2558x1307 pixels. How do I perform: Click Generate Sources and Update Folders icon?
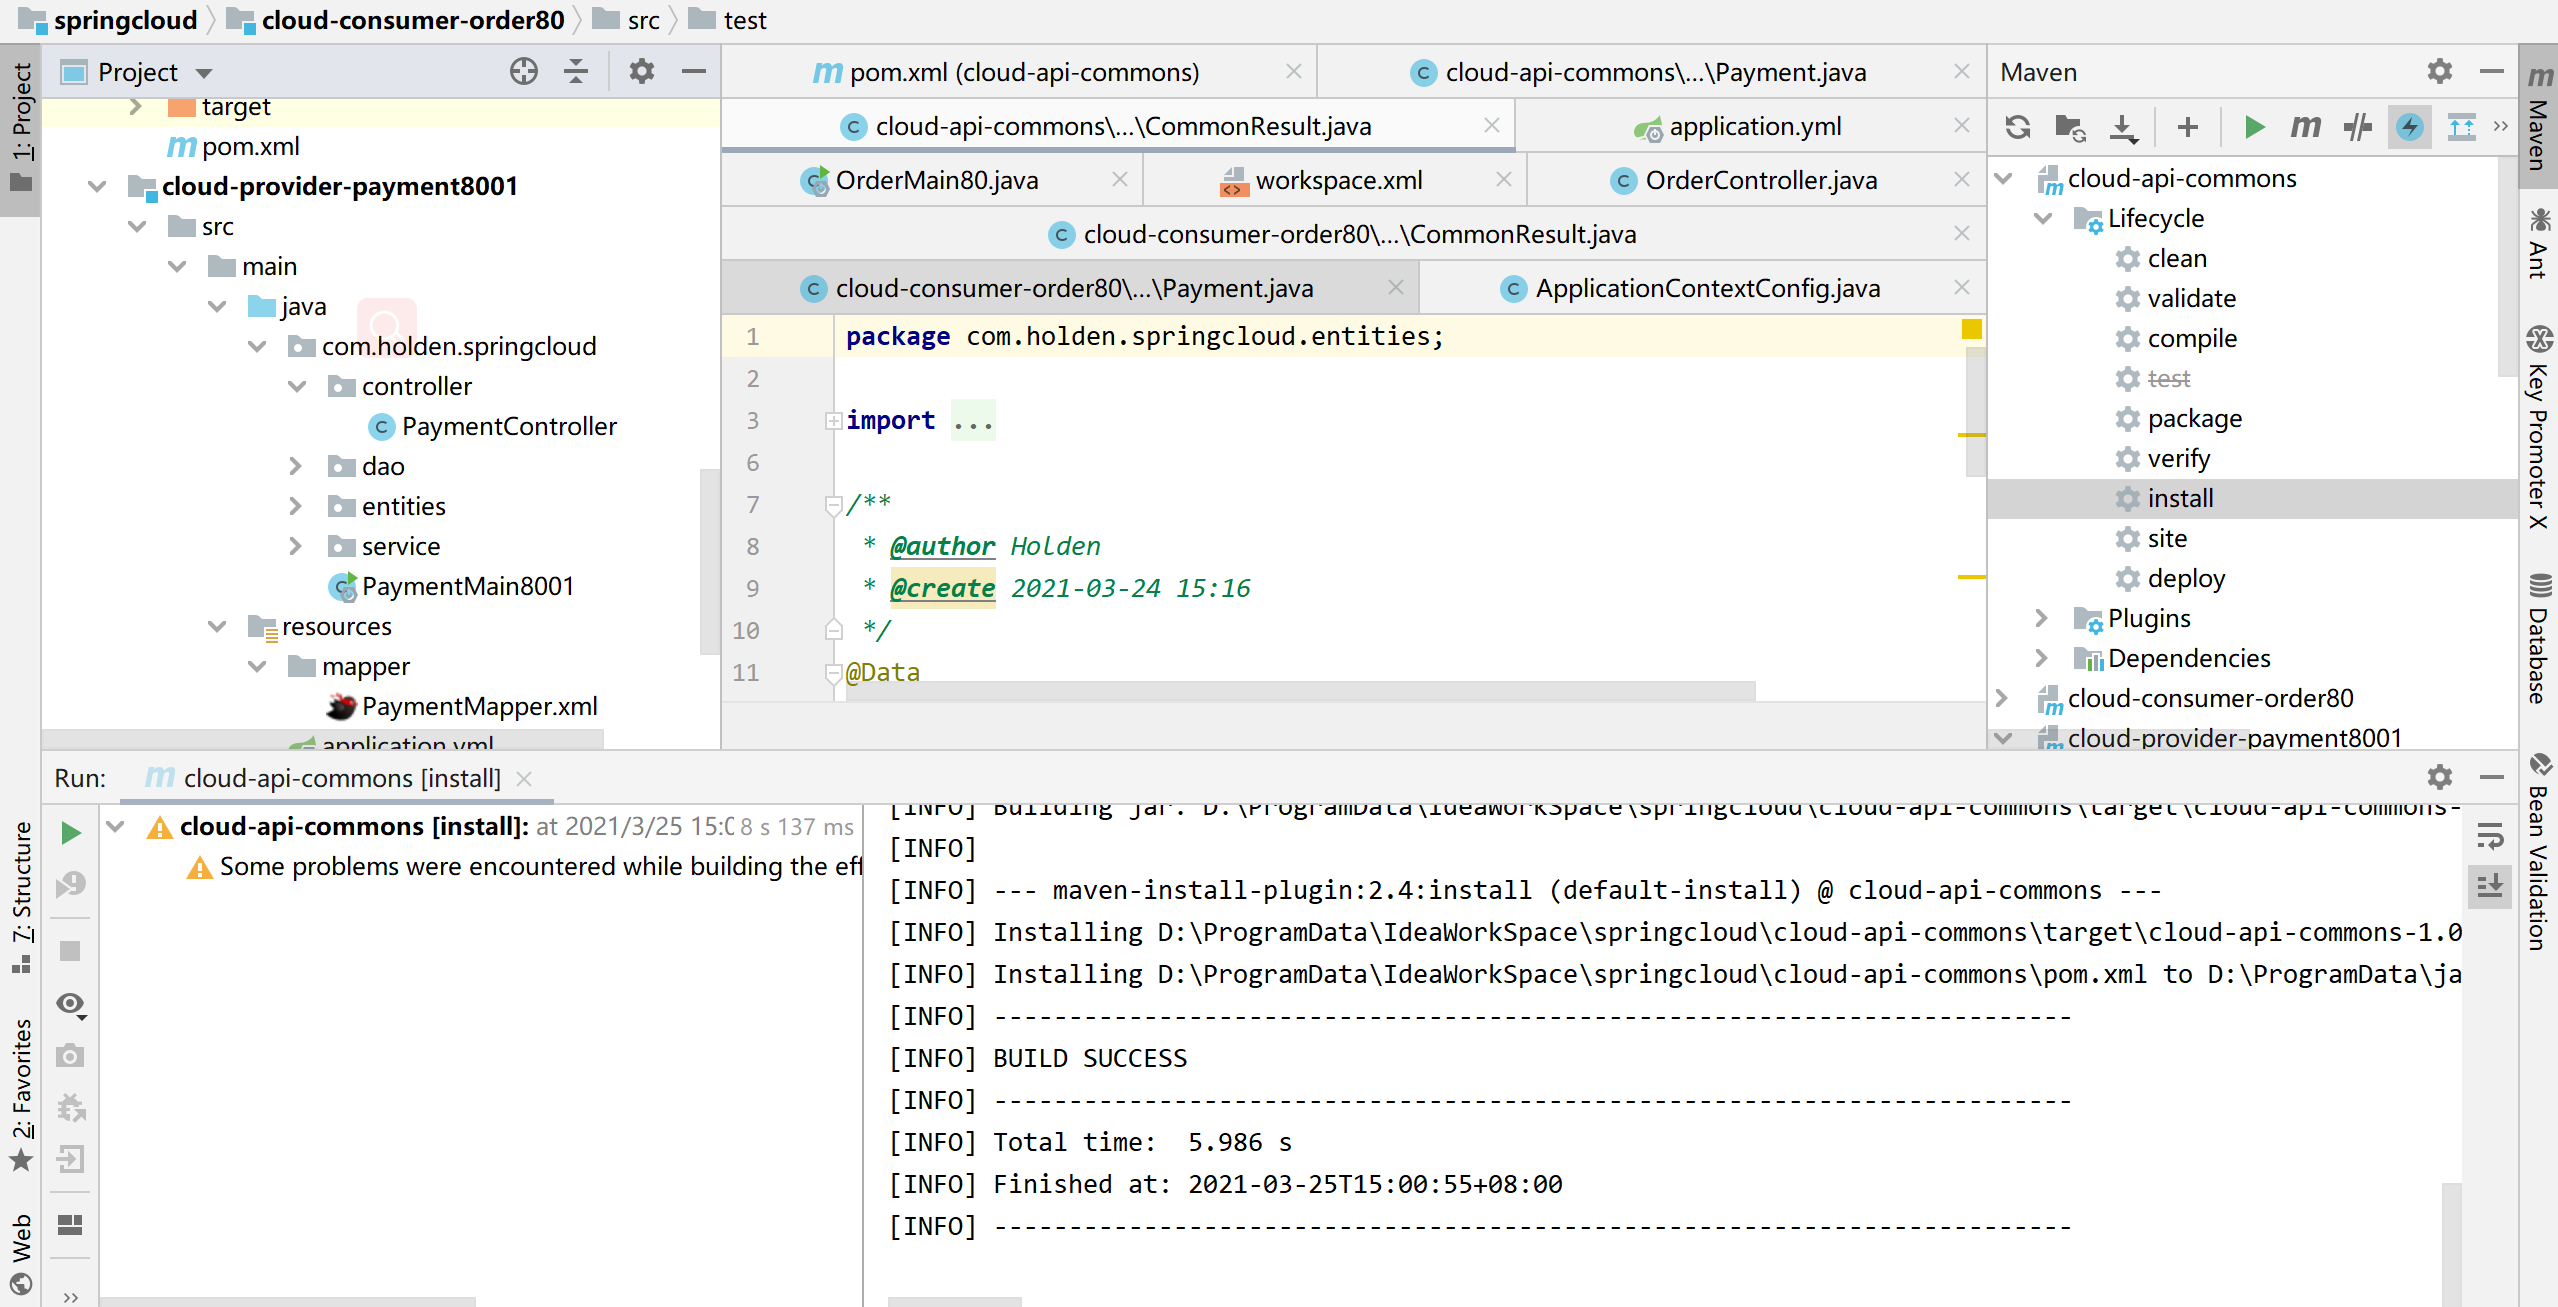point(2070,127)
